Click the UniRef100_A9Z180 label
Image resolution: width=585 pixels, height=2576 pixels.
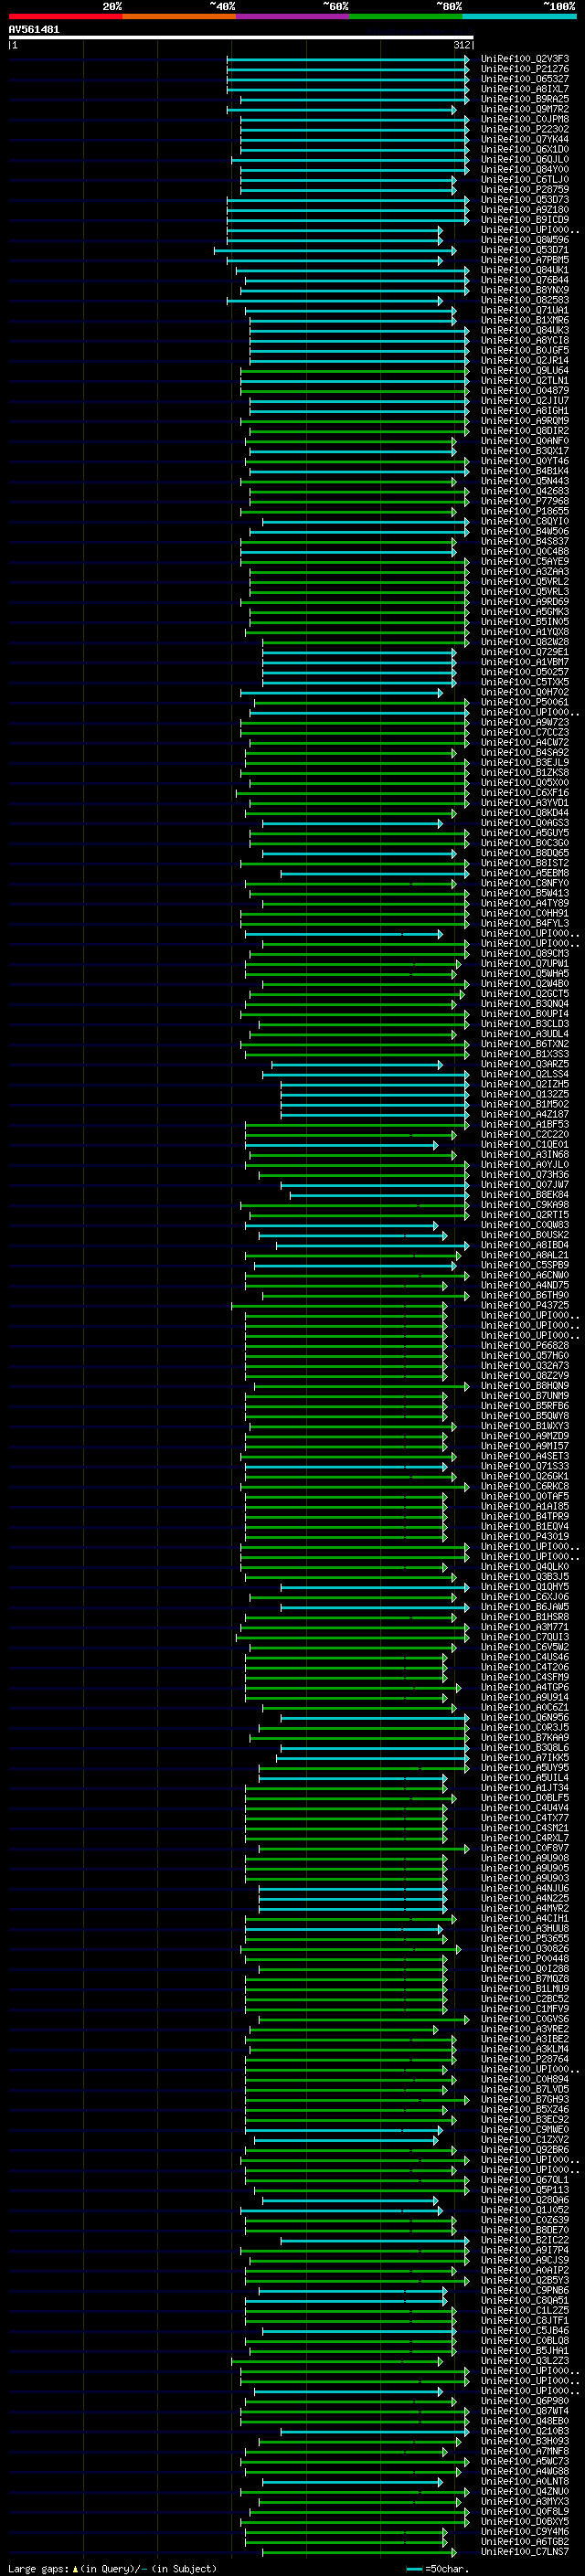click(525, 210)
